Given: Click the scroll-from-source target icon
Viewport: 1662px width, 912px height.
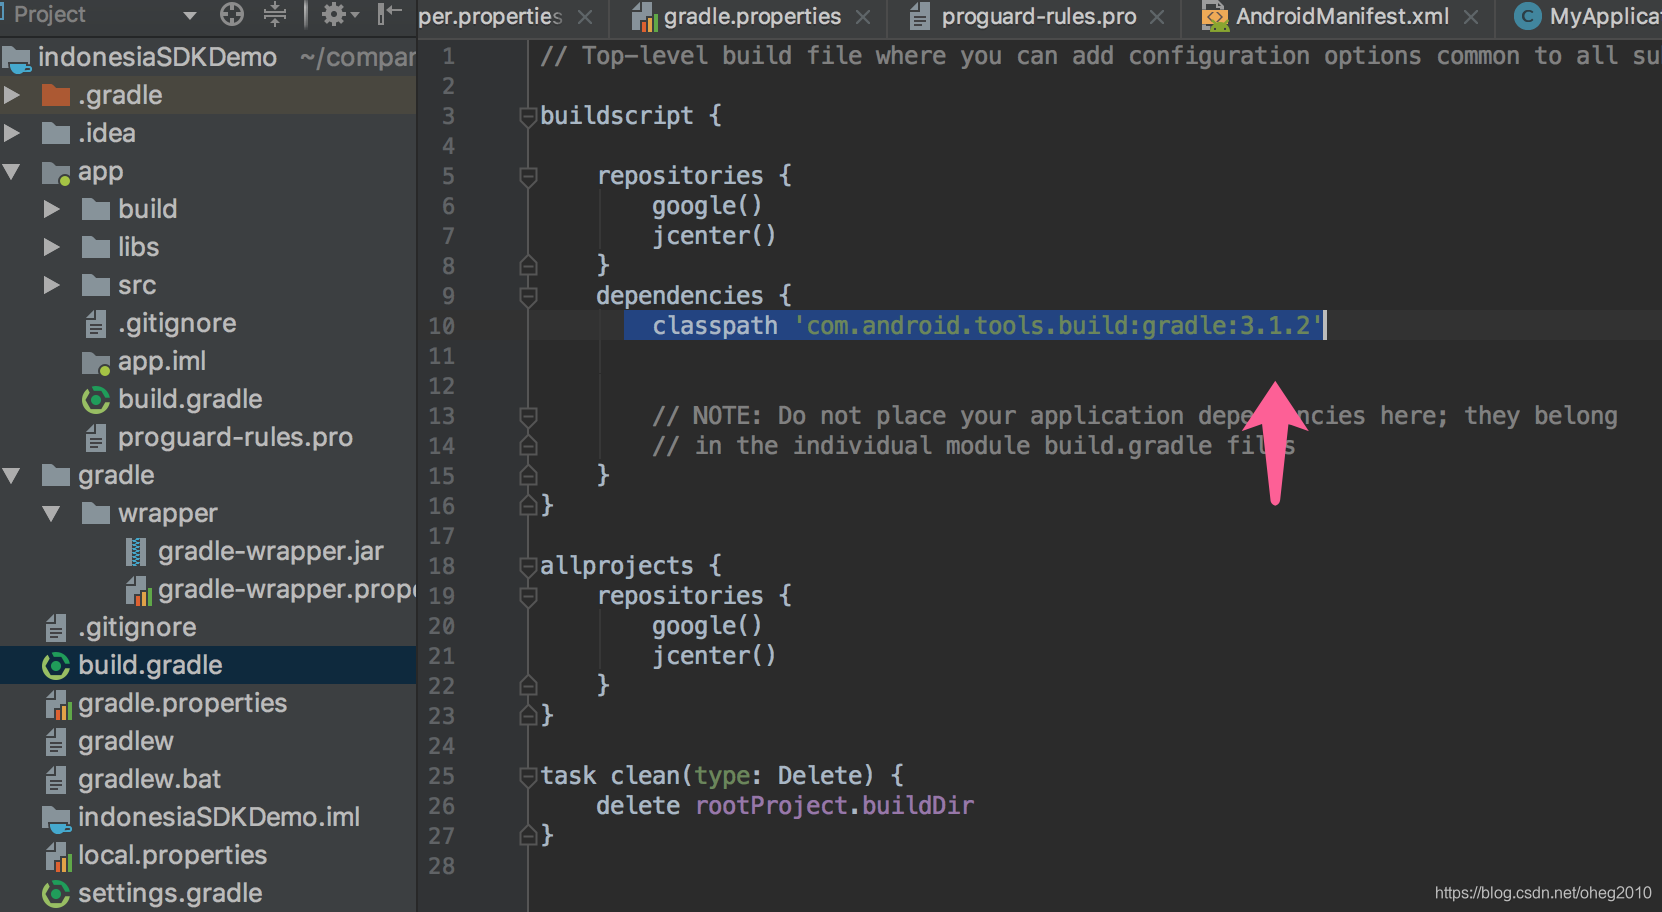Looking at the screenshot, I should pos(232,14).
